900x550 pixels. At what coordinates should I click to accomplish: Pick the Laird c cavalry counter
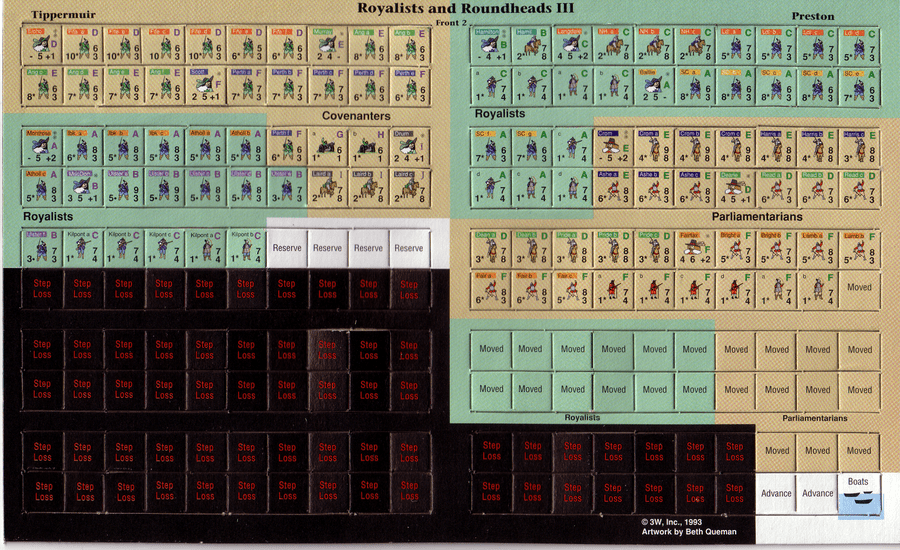(x=409, y=187)
